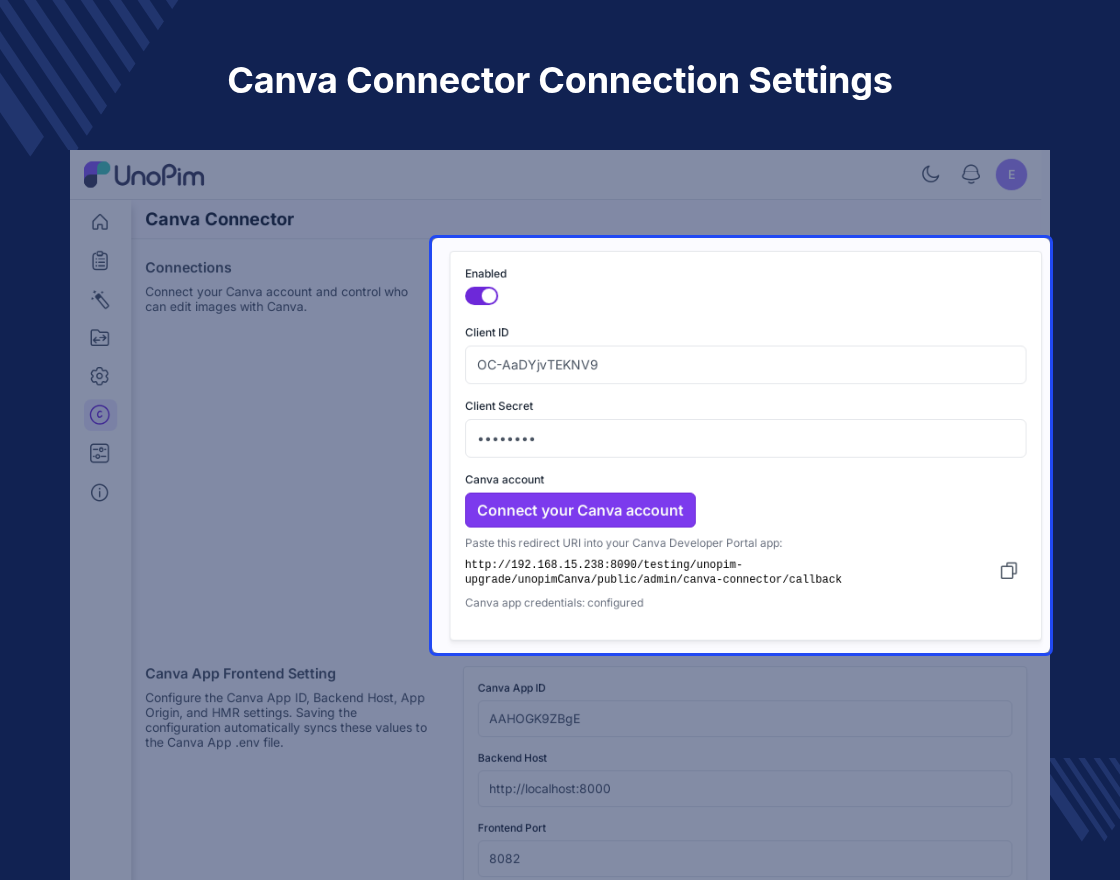
Task: Click the Client Secret label
Action: (499, 406)
